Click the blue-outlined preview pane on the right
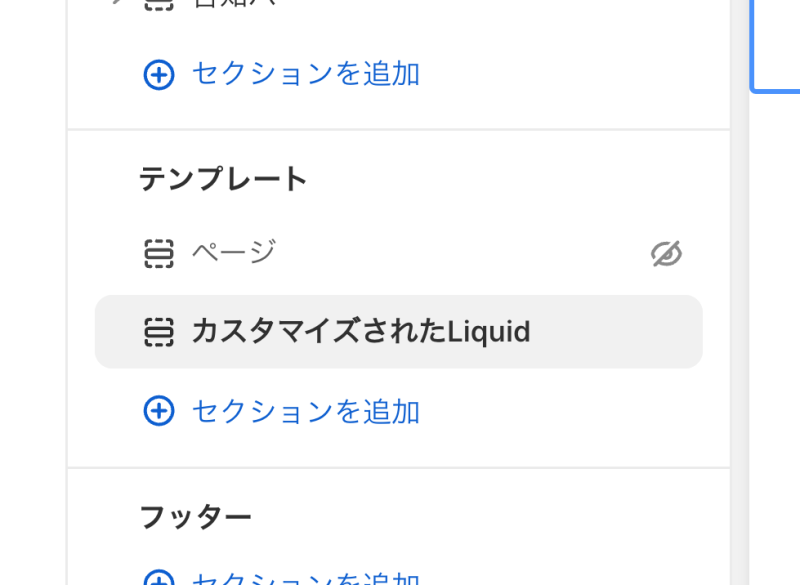800x585 pixels. (x=776, y=46)
